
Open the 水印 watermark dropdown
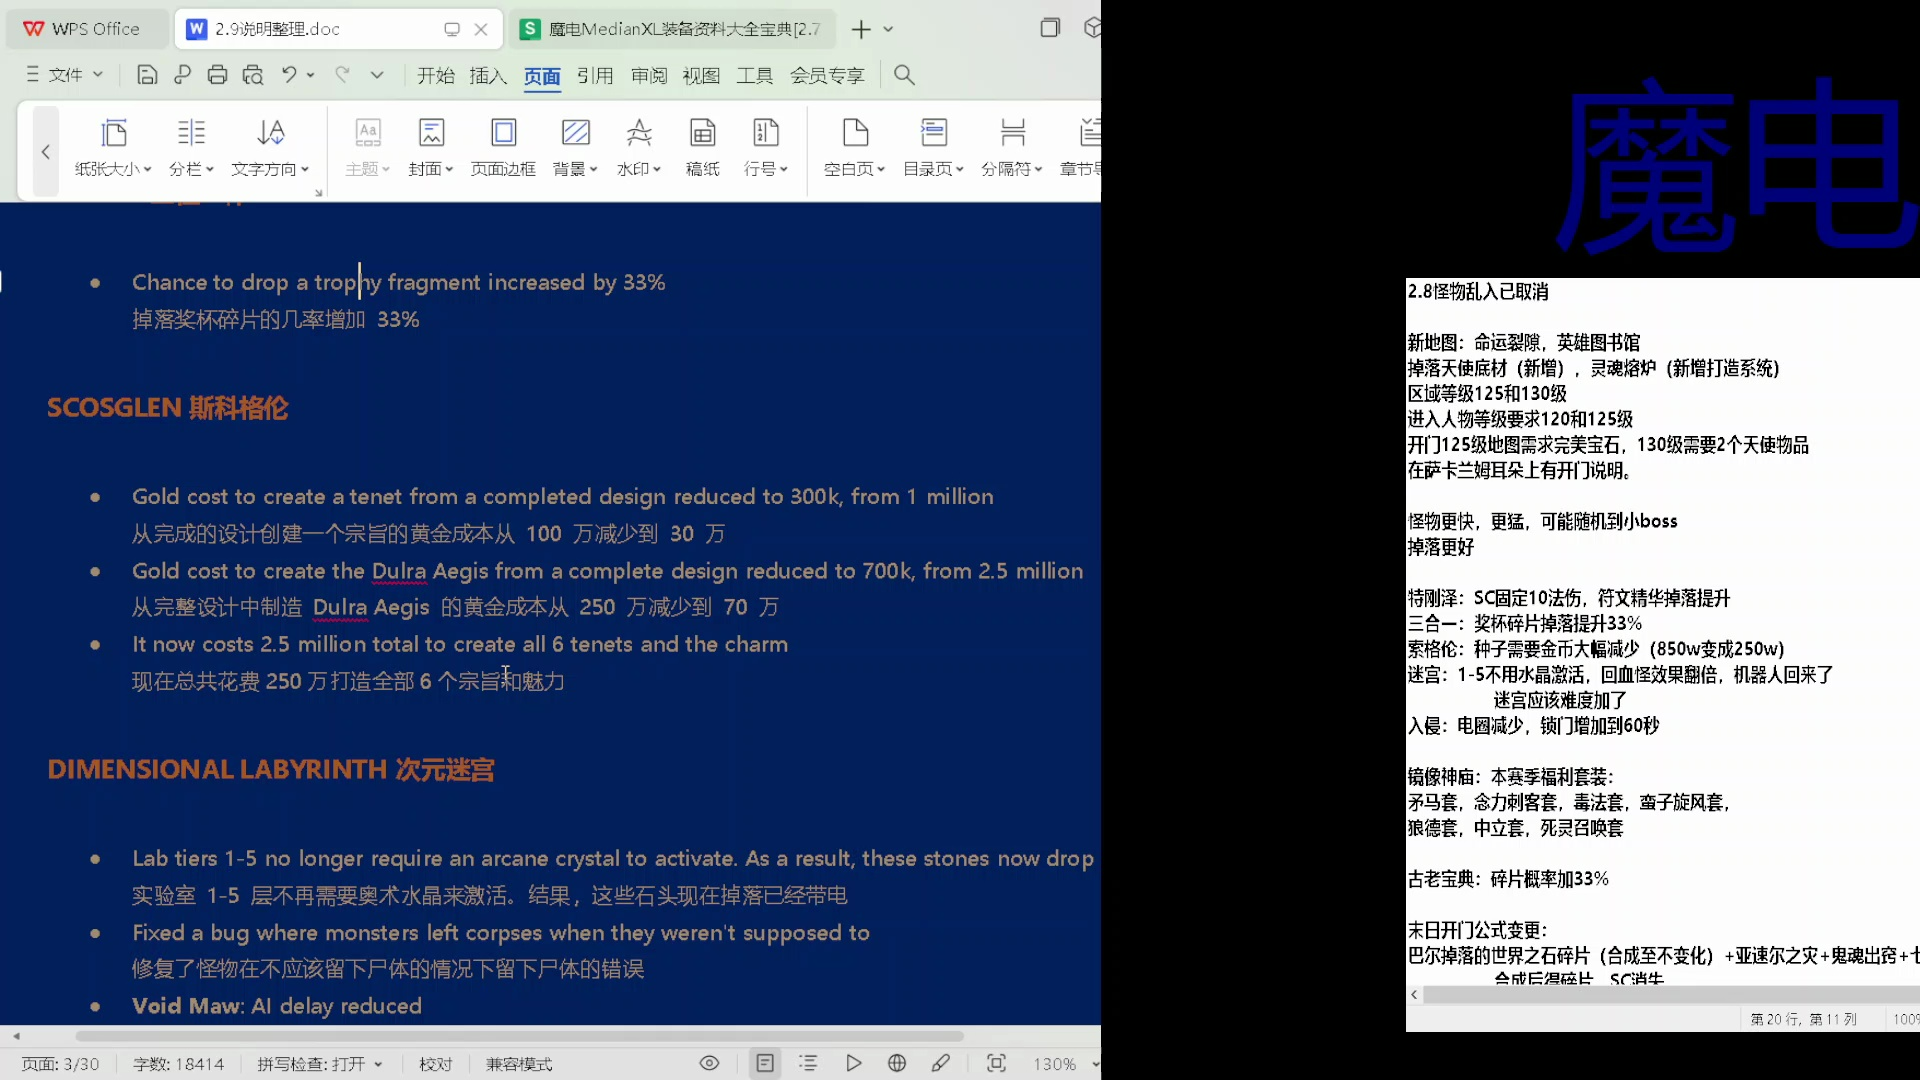[639, 148]
